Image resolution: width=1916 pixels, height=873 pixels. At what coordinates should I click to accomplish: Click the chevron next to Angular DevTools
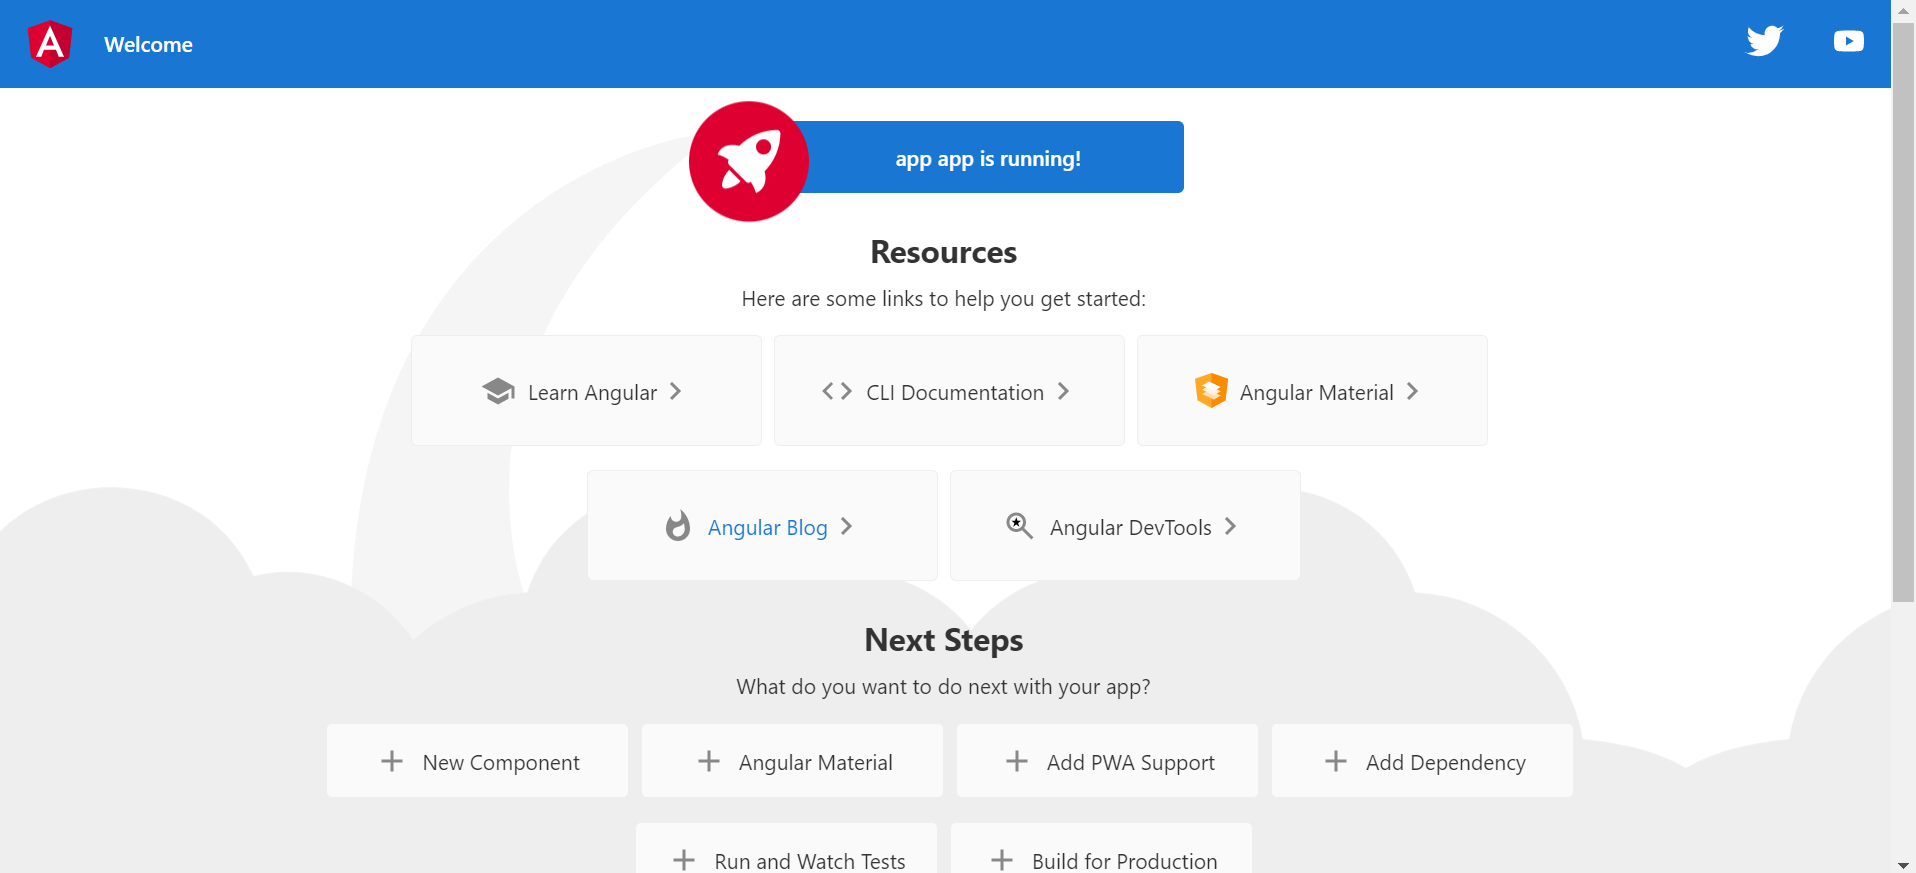click(x=1231, y=526)
